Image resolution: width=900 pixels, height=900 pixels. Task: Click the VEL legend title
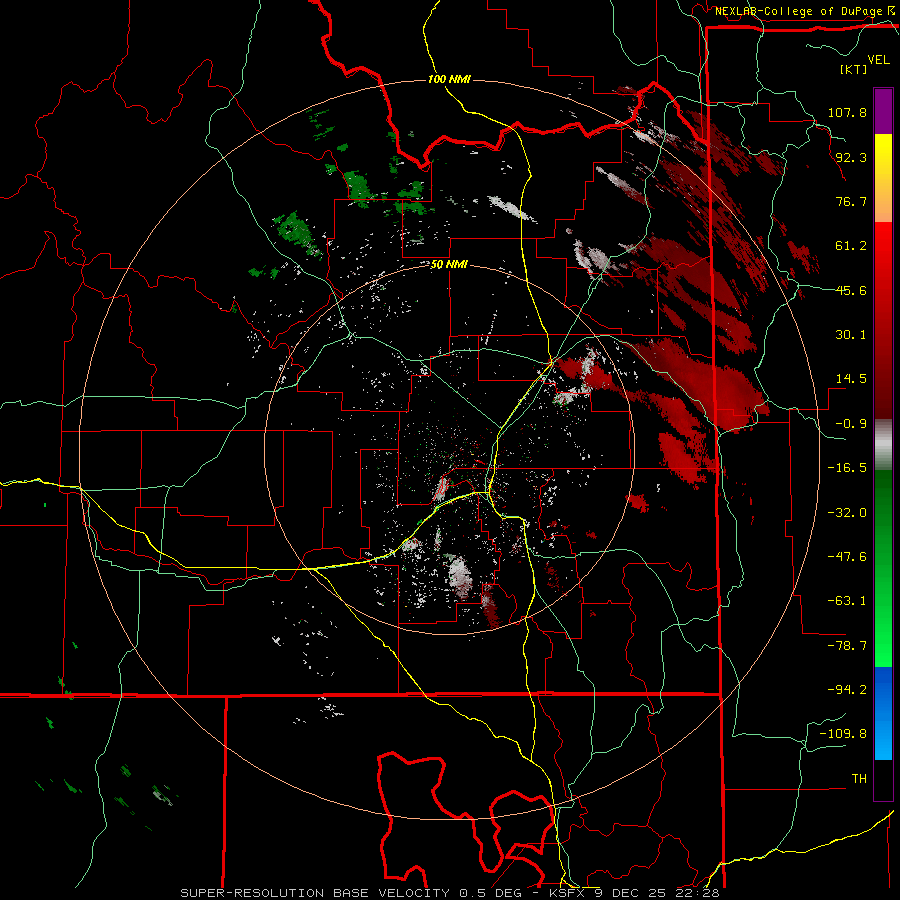[878, 60]
